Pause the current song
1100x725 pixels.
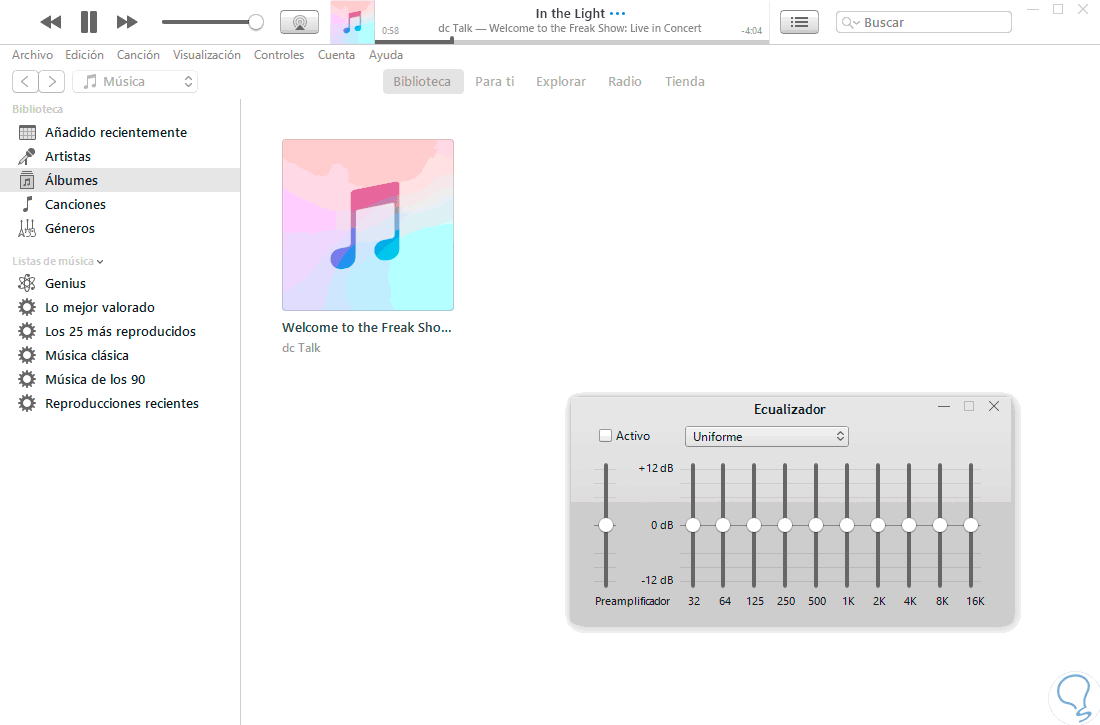coord(89,22)
